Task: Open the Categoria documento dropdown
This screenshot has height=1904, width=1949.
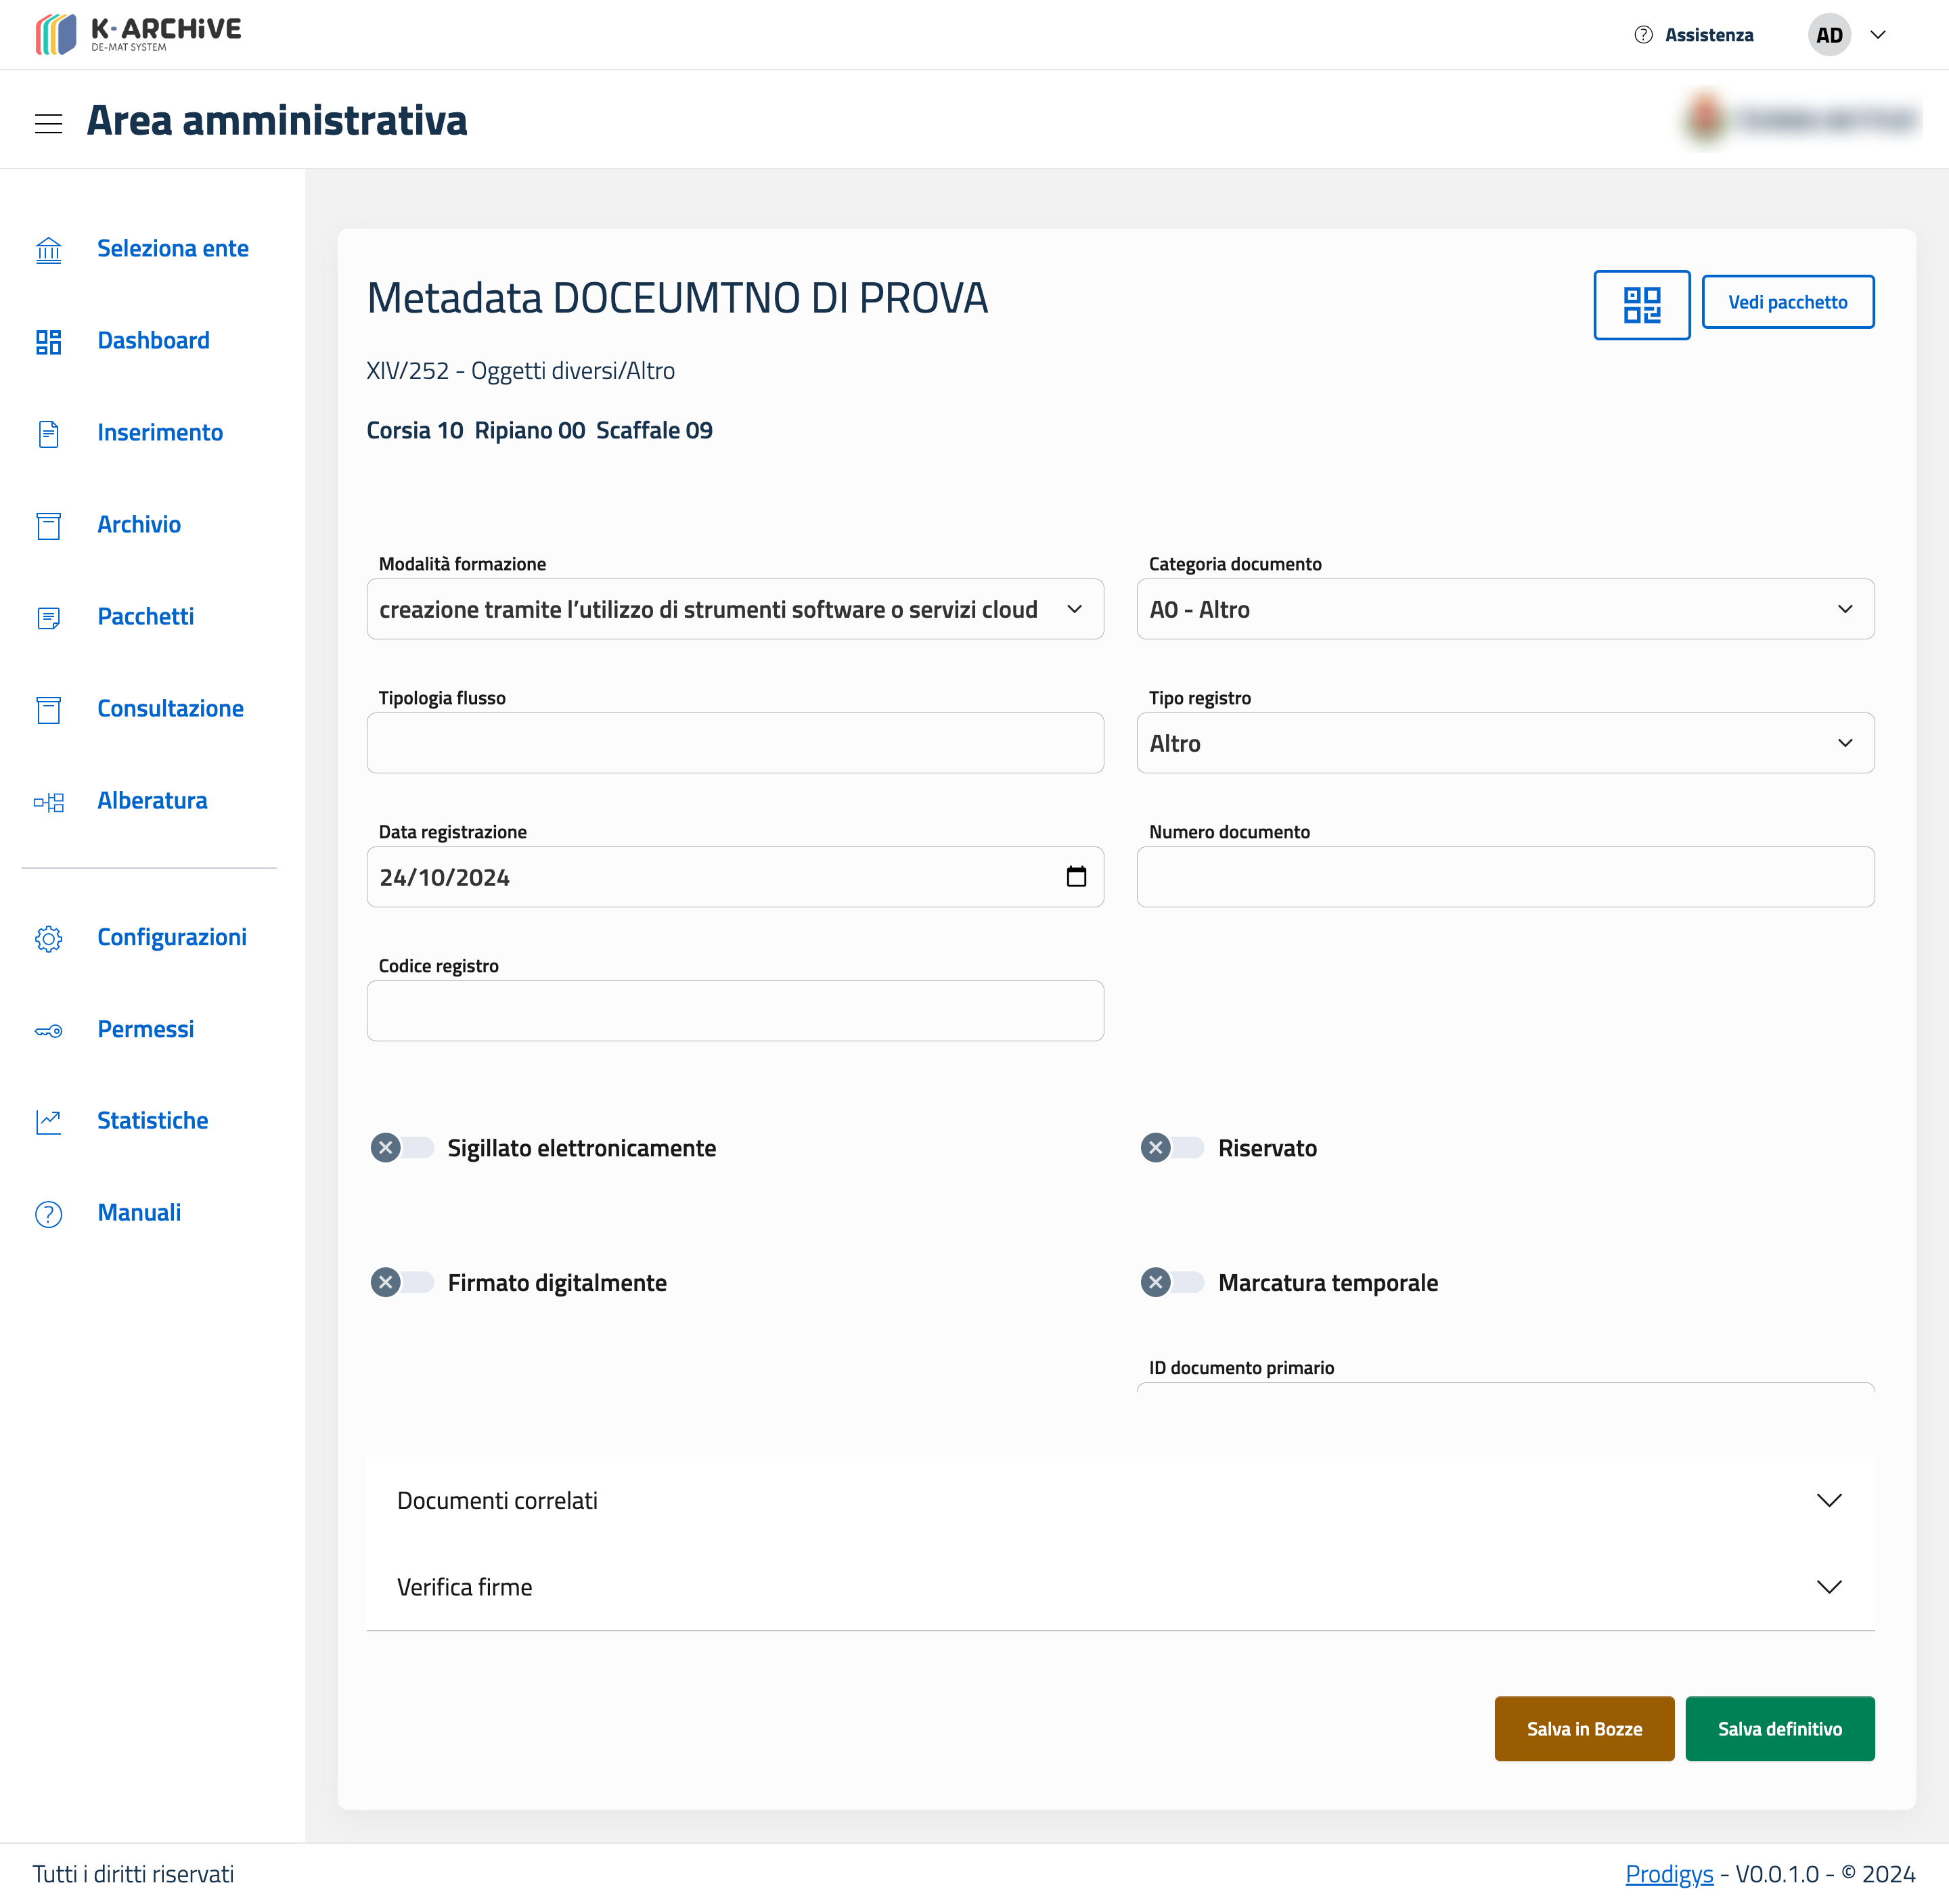Action: 1504,609
